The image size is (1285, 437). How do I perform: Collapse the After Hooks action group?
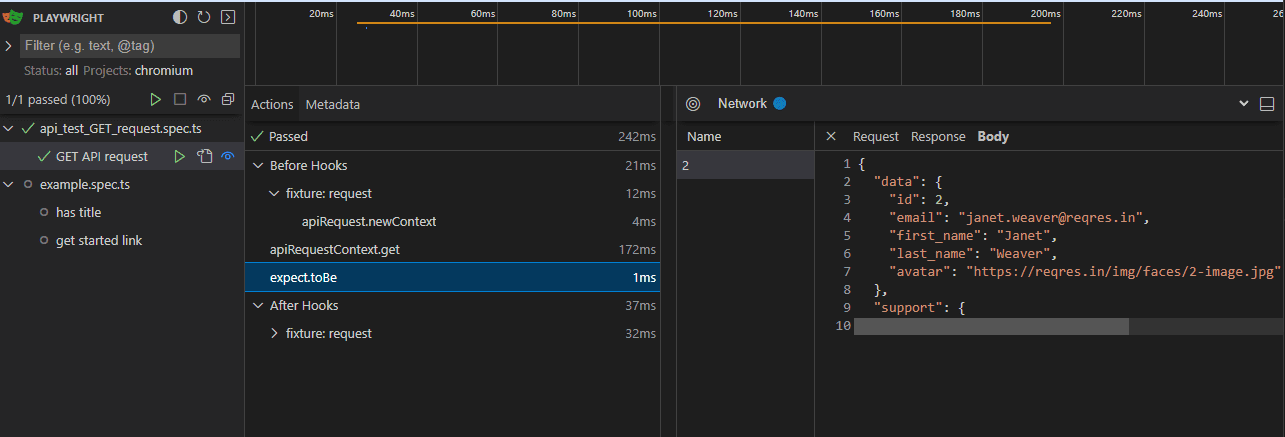point(258,305)
